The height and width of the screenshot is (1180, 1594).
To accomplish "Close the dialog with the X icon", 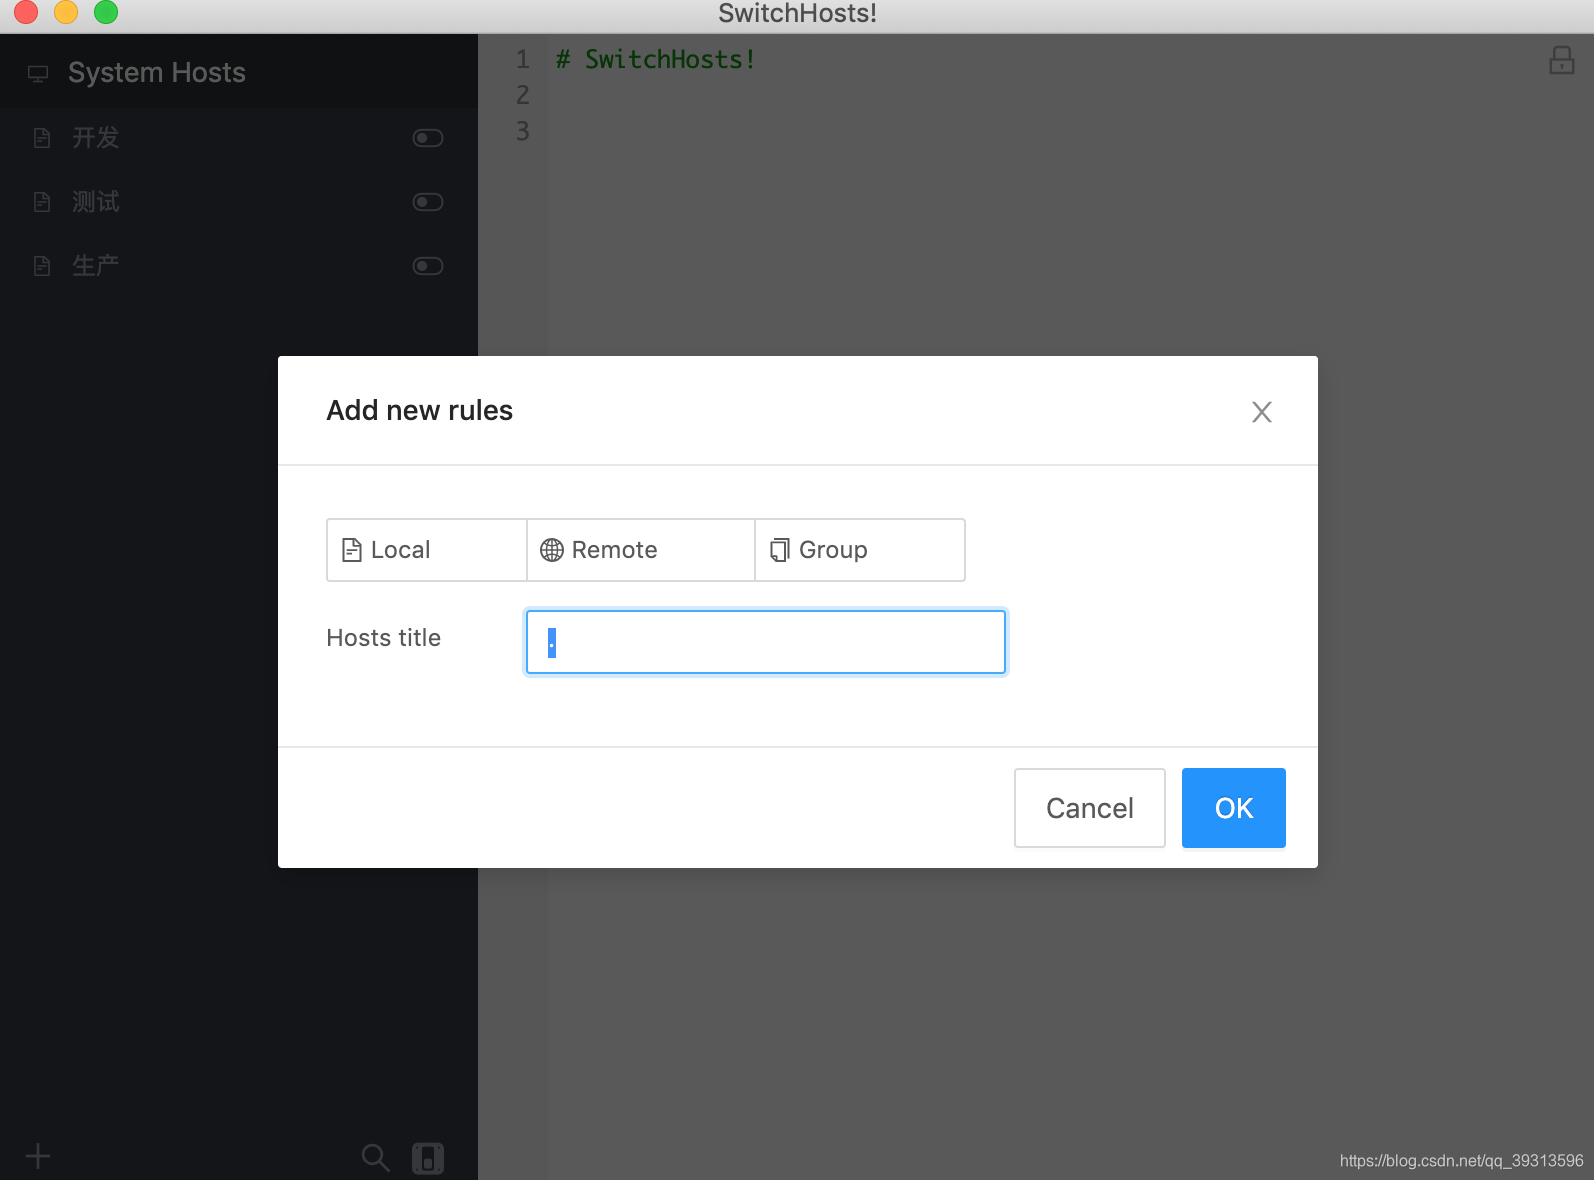I will [1262, 412].
